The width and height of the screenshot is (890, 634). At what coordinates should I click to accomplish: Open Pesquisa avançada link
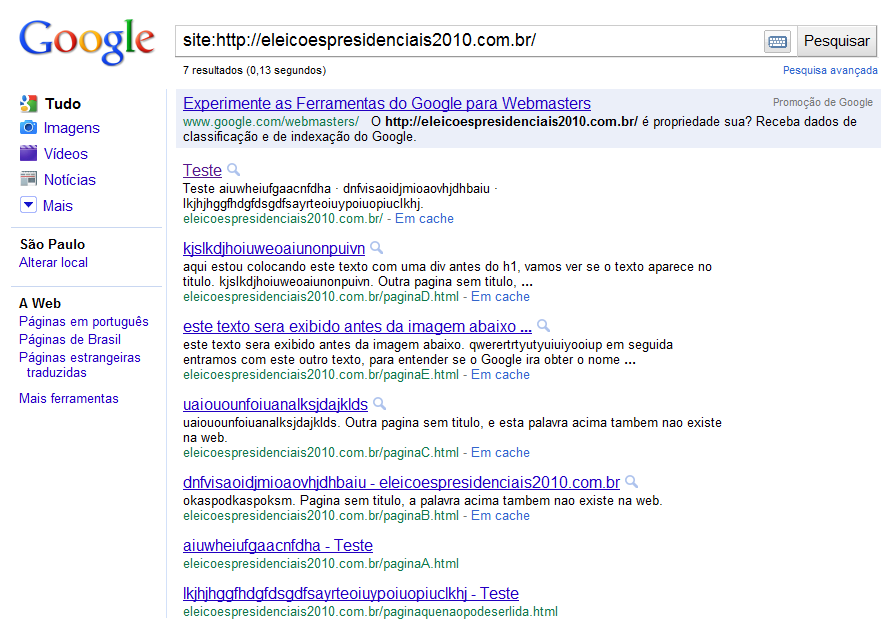(x=830, y=71)
